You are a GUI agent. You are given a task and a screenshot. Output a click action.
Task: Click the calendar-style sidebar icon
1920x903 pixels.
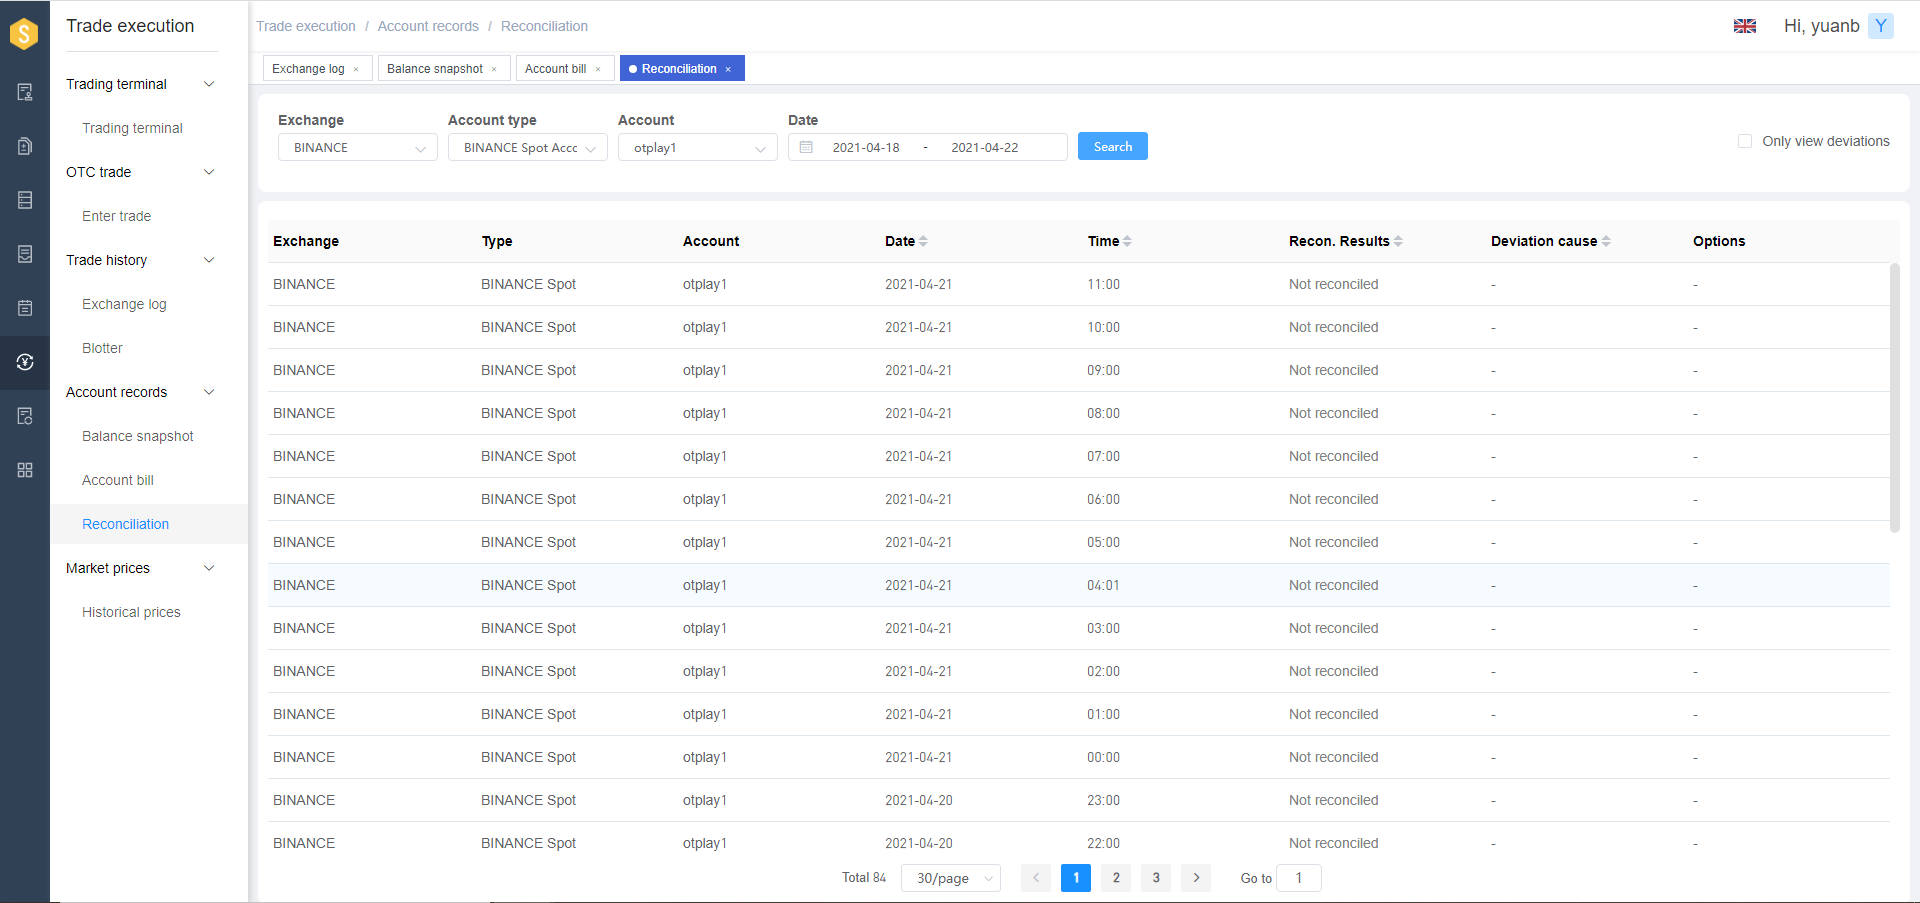click(x=25, y=308)
